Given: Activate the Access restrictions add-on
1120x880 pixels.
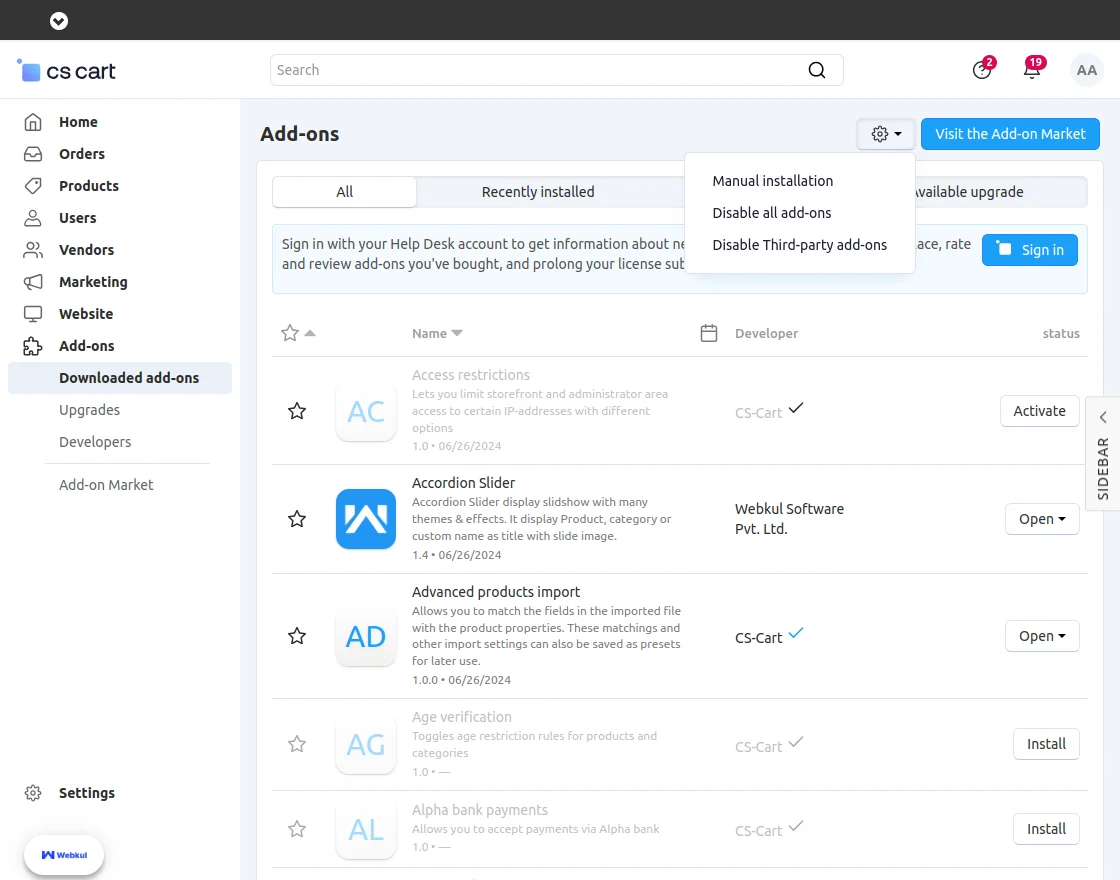Looking at the screenshot, I should coord(1039,411).
